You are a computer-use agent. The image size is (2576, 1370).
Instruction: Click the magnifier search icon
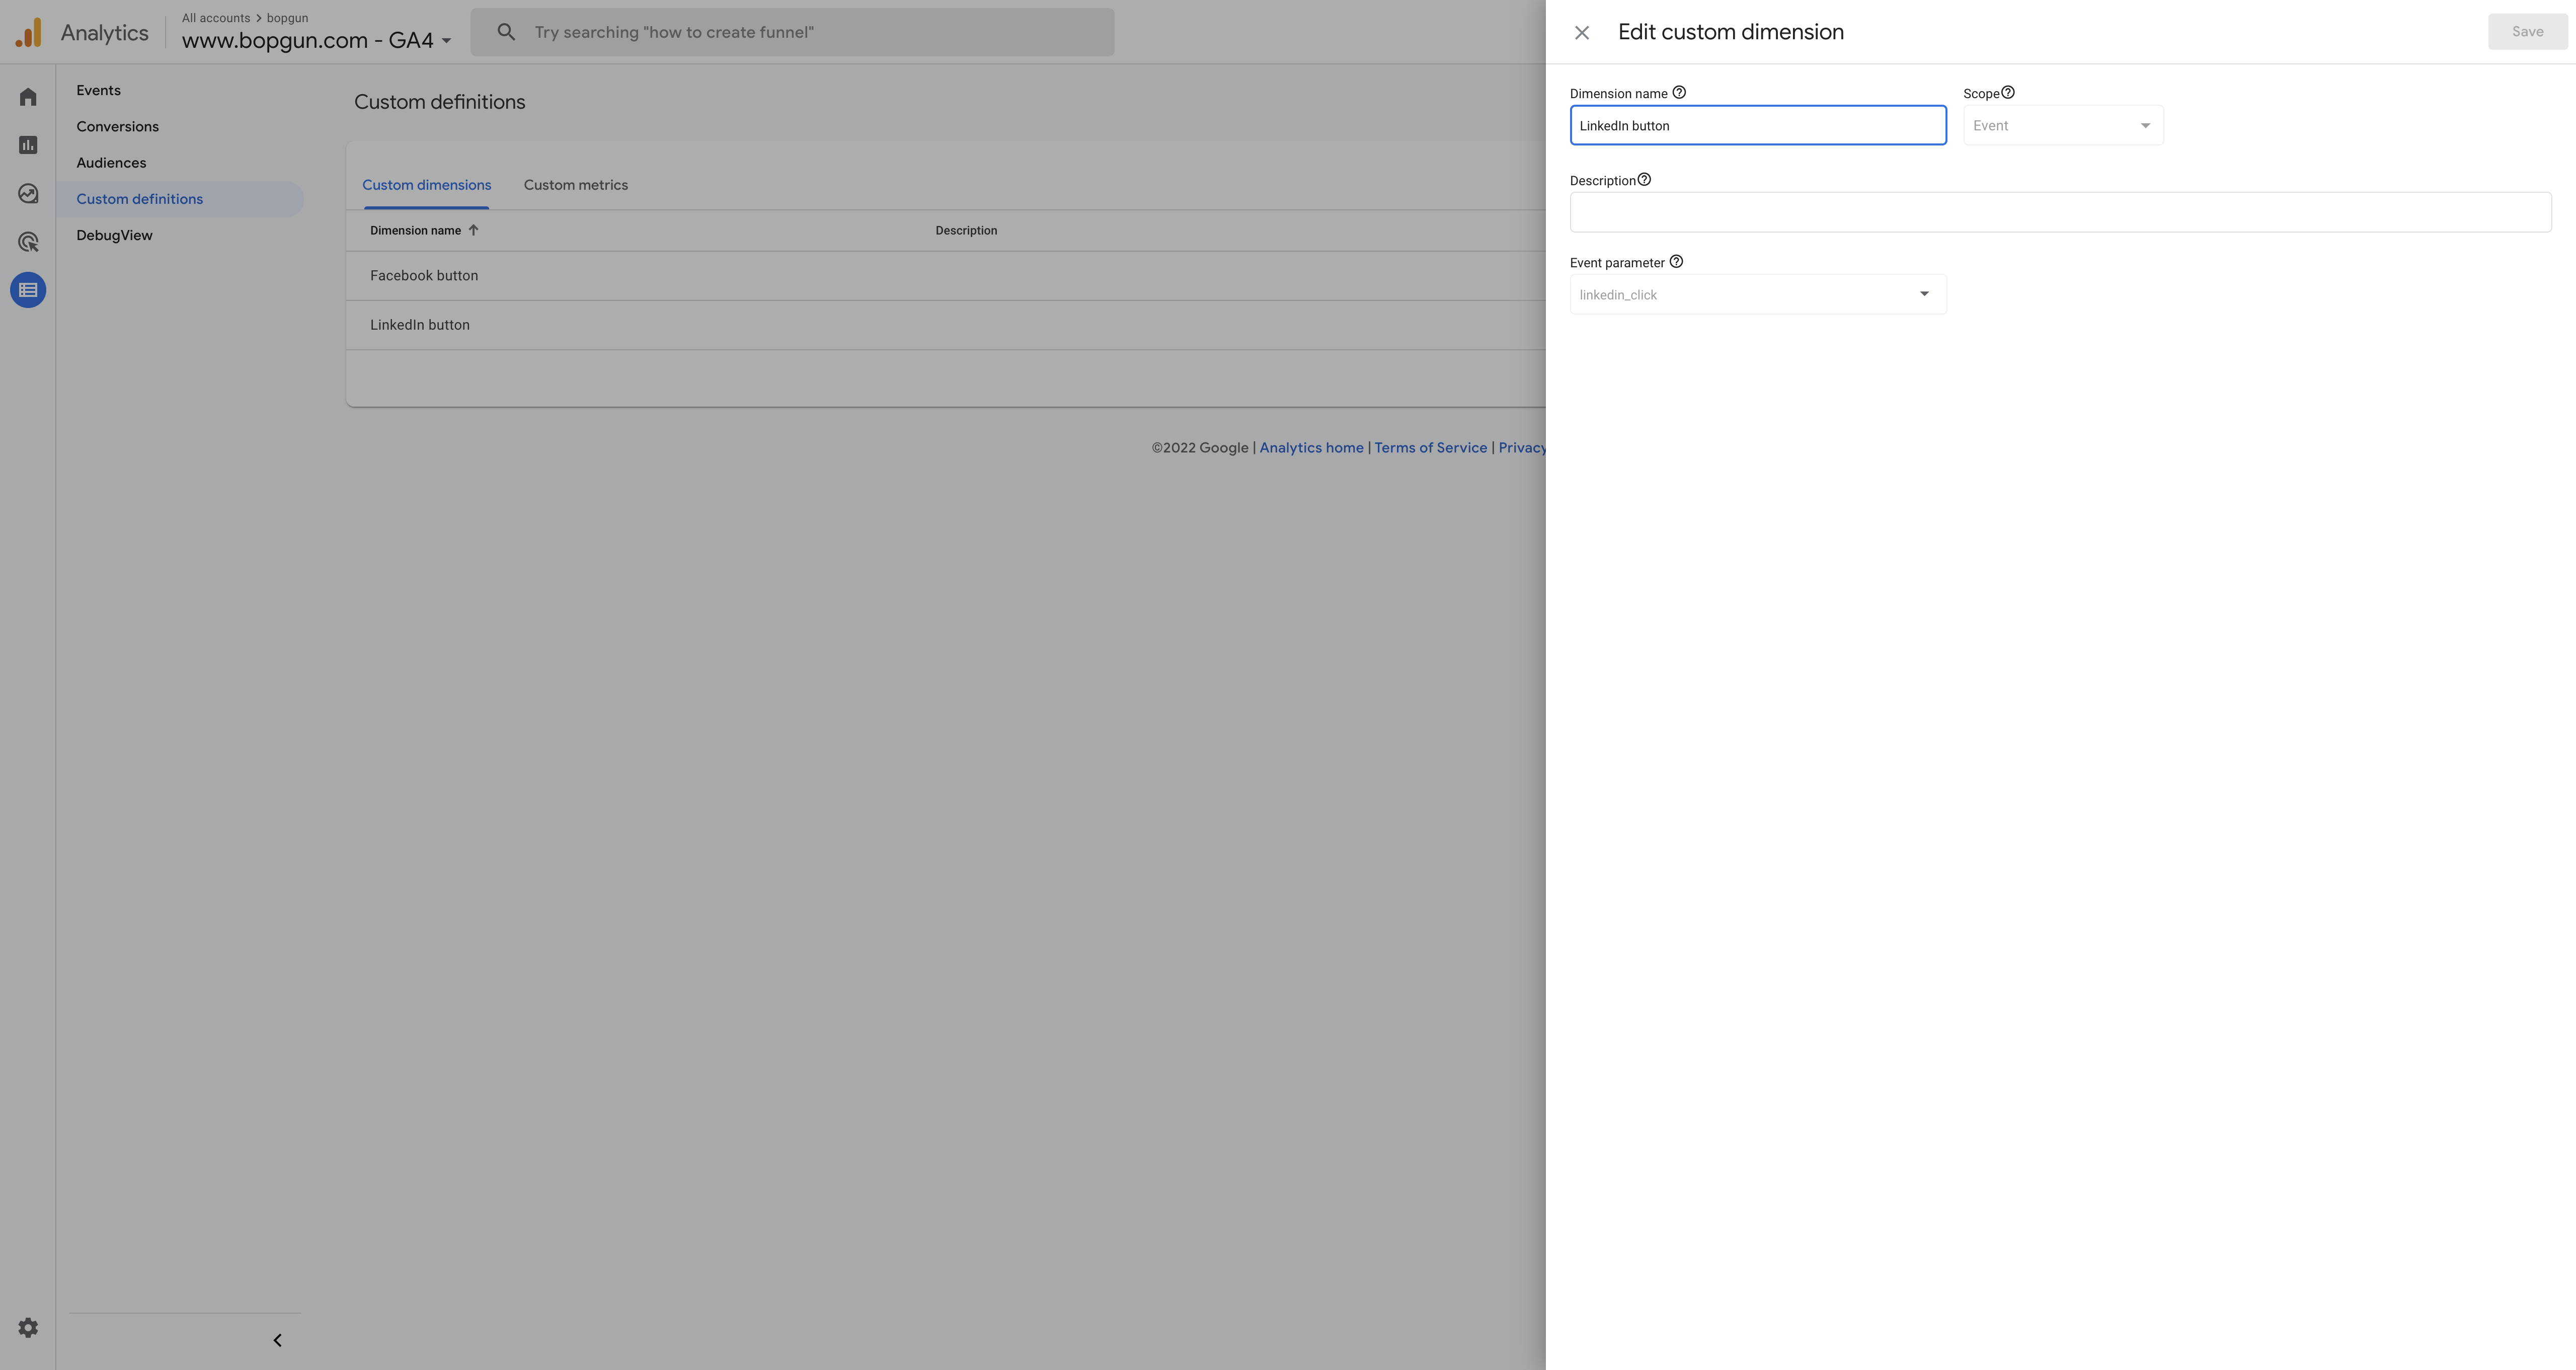click(x=506, y=32)
